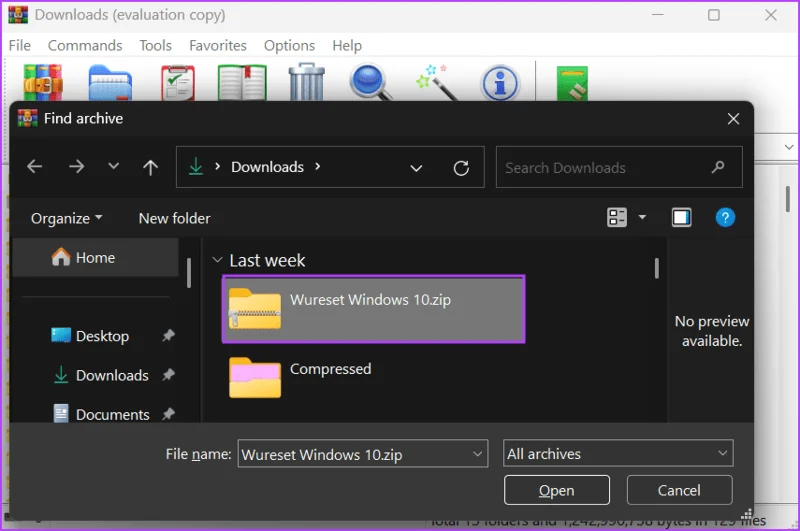Click the Cancel button
Screen dimensions: 800x531
pos(679,490)
